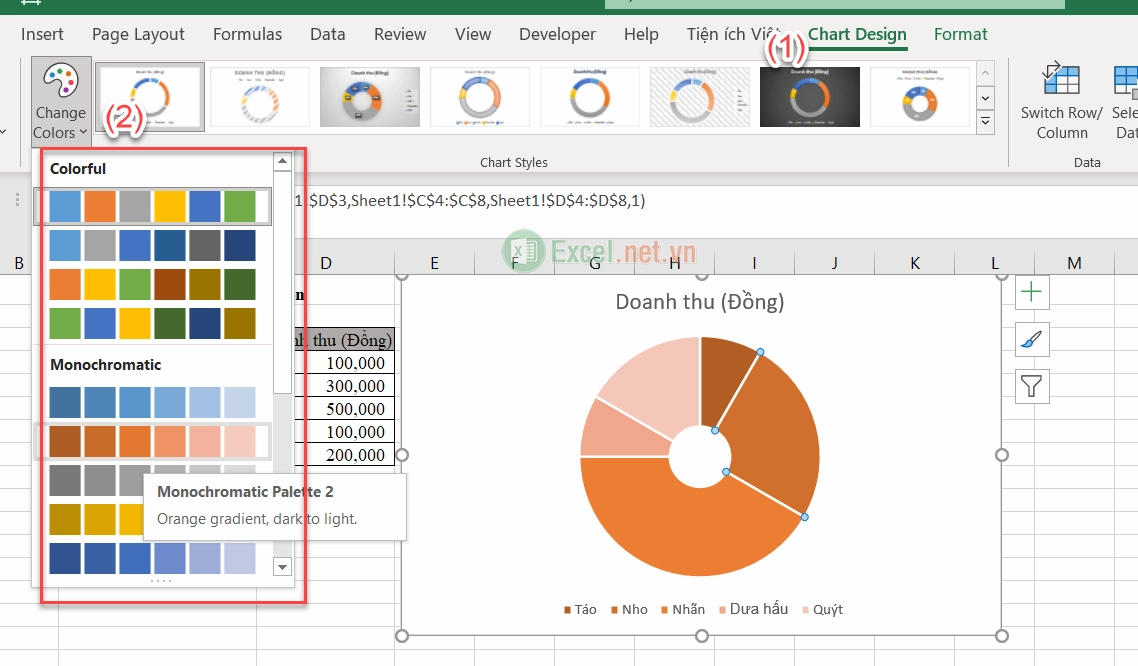Go to next row of chart styles

click(985, 97)
